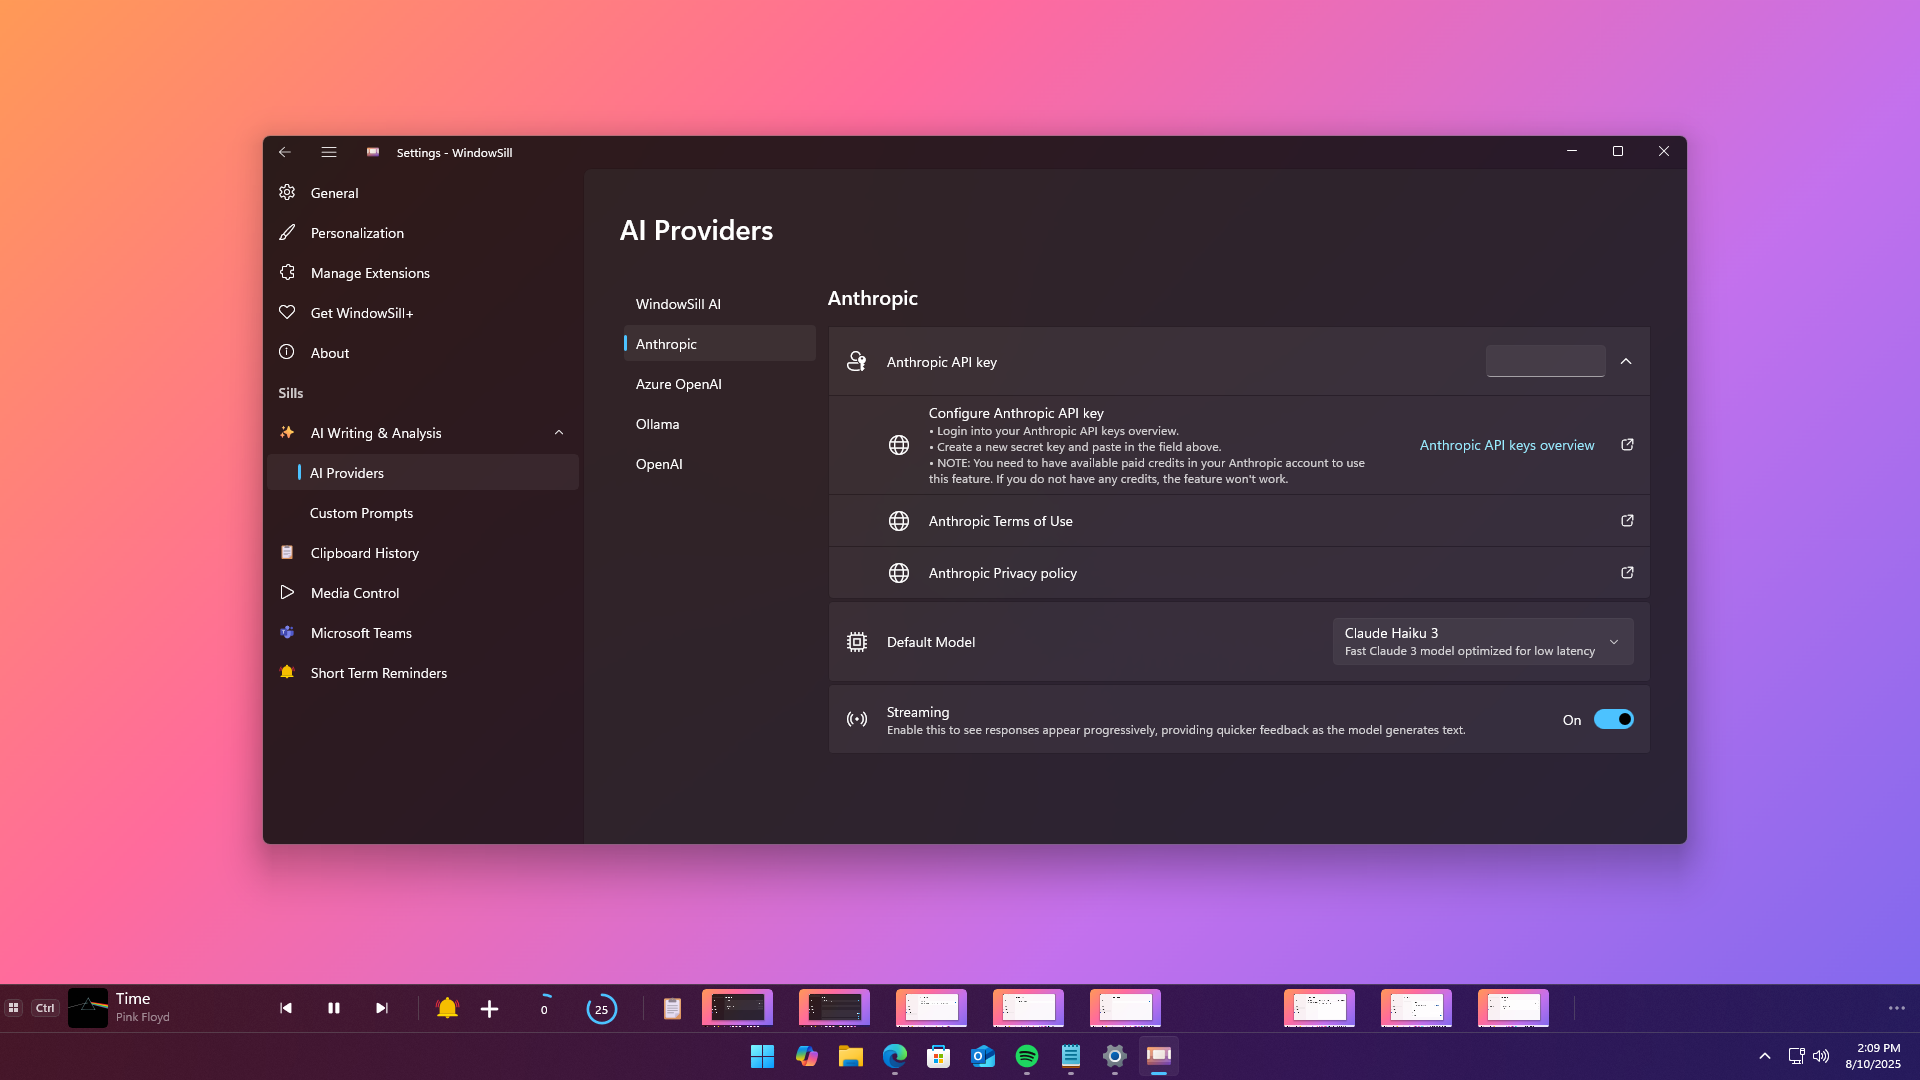Image resolution: width=1920 pixels, height=1080 pixels.
Task: Pause the playing Pink Floyd track
Action: (x=334, y=1008)
